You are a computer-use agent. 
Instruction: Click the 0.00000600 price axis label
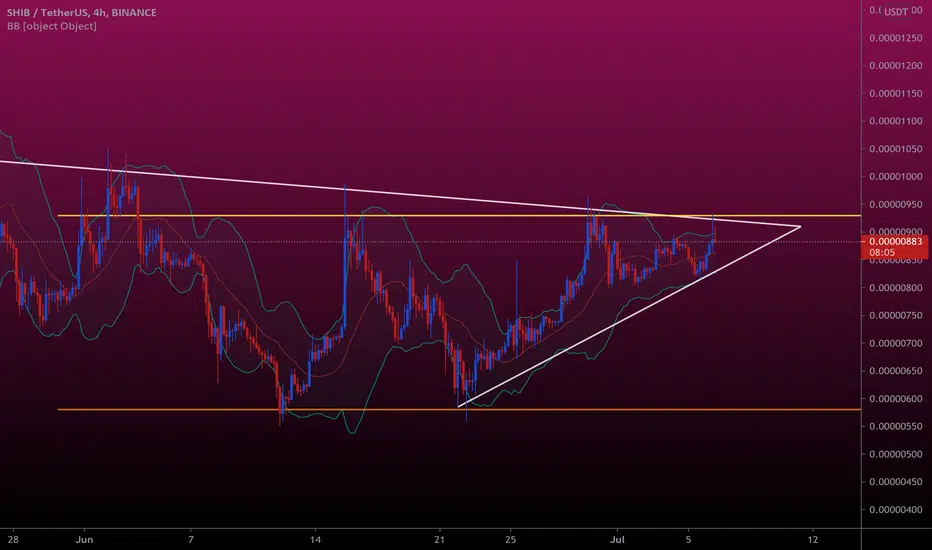click(896, 399)
